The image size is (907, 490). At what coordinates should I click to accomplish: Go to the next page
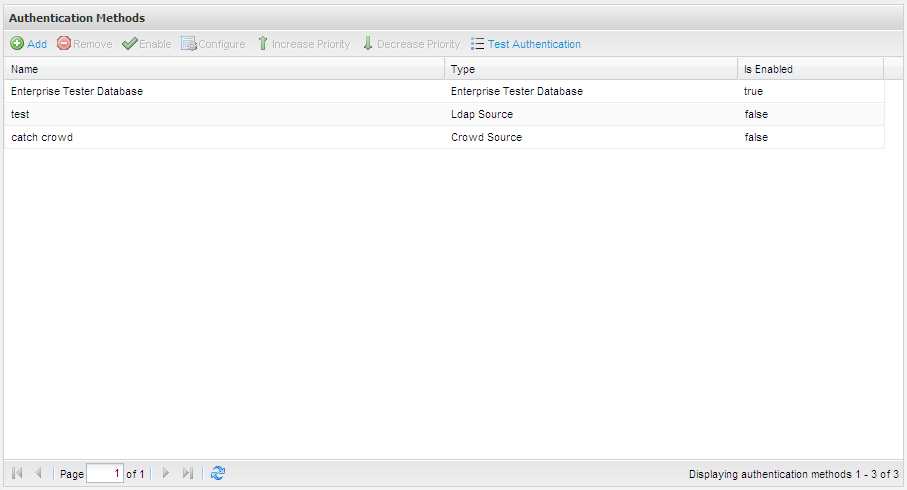(166, 473)
